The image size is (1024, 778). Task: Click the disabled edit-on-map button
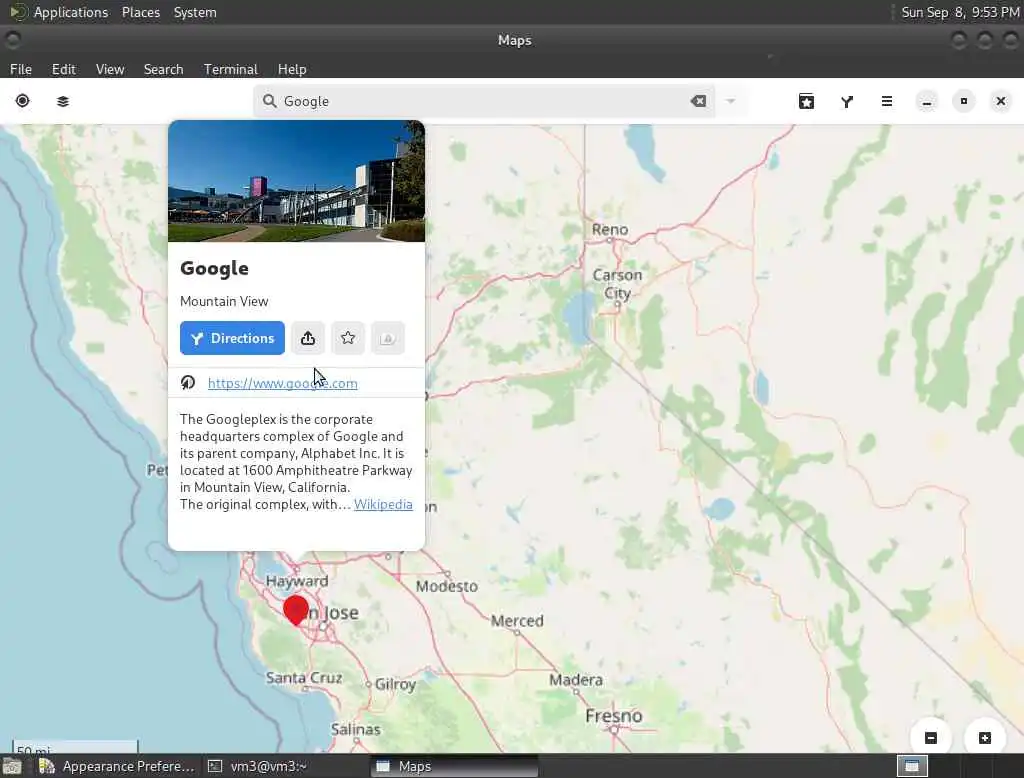tap(388, 338)
